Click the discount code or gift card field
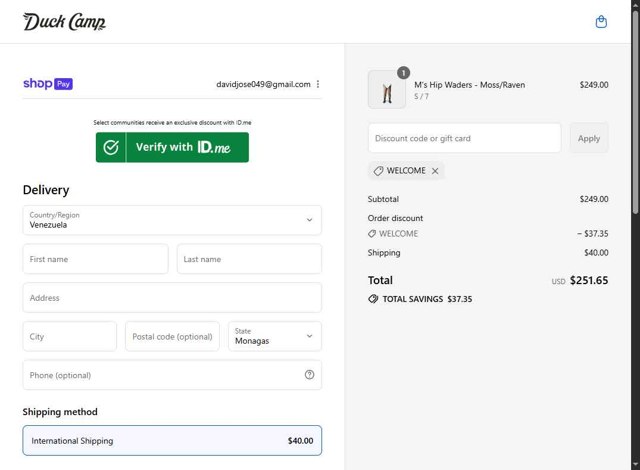 [x=464, y=138]
